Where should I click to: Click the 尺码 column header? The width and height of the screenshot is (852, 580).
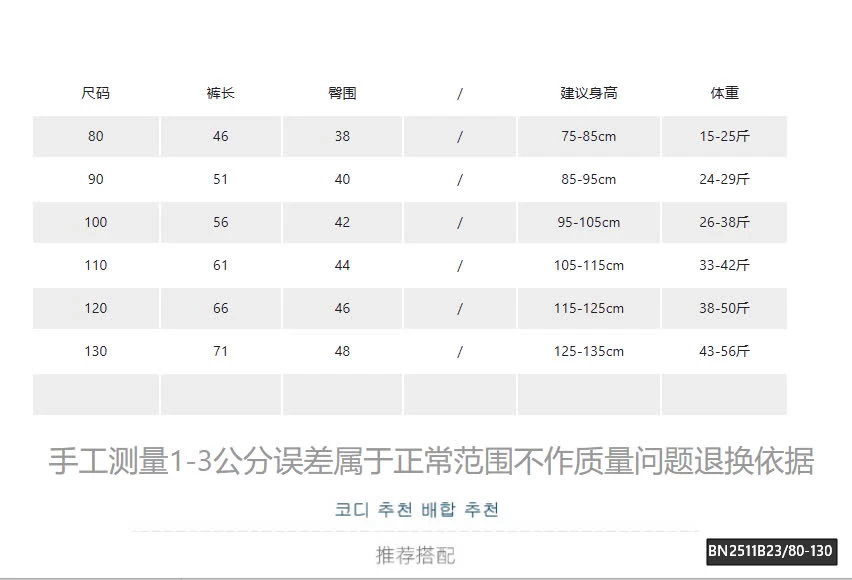pos(95,93)
